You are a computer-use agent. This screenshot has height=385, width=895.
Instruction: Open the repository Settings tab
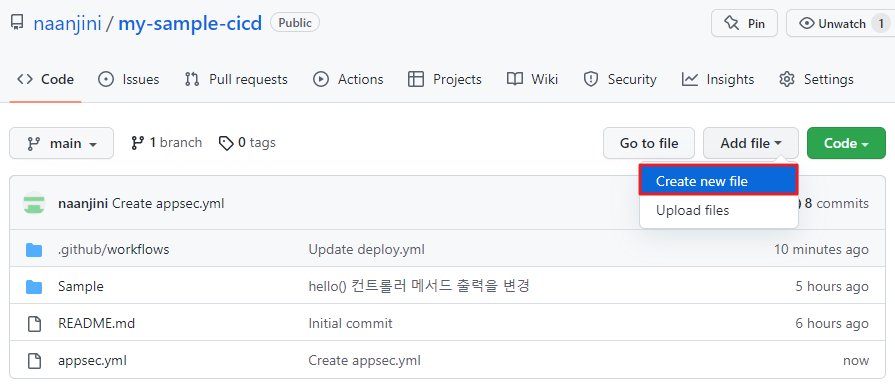(x=816, y=79)
